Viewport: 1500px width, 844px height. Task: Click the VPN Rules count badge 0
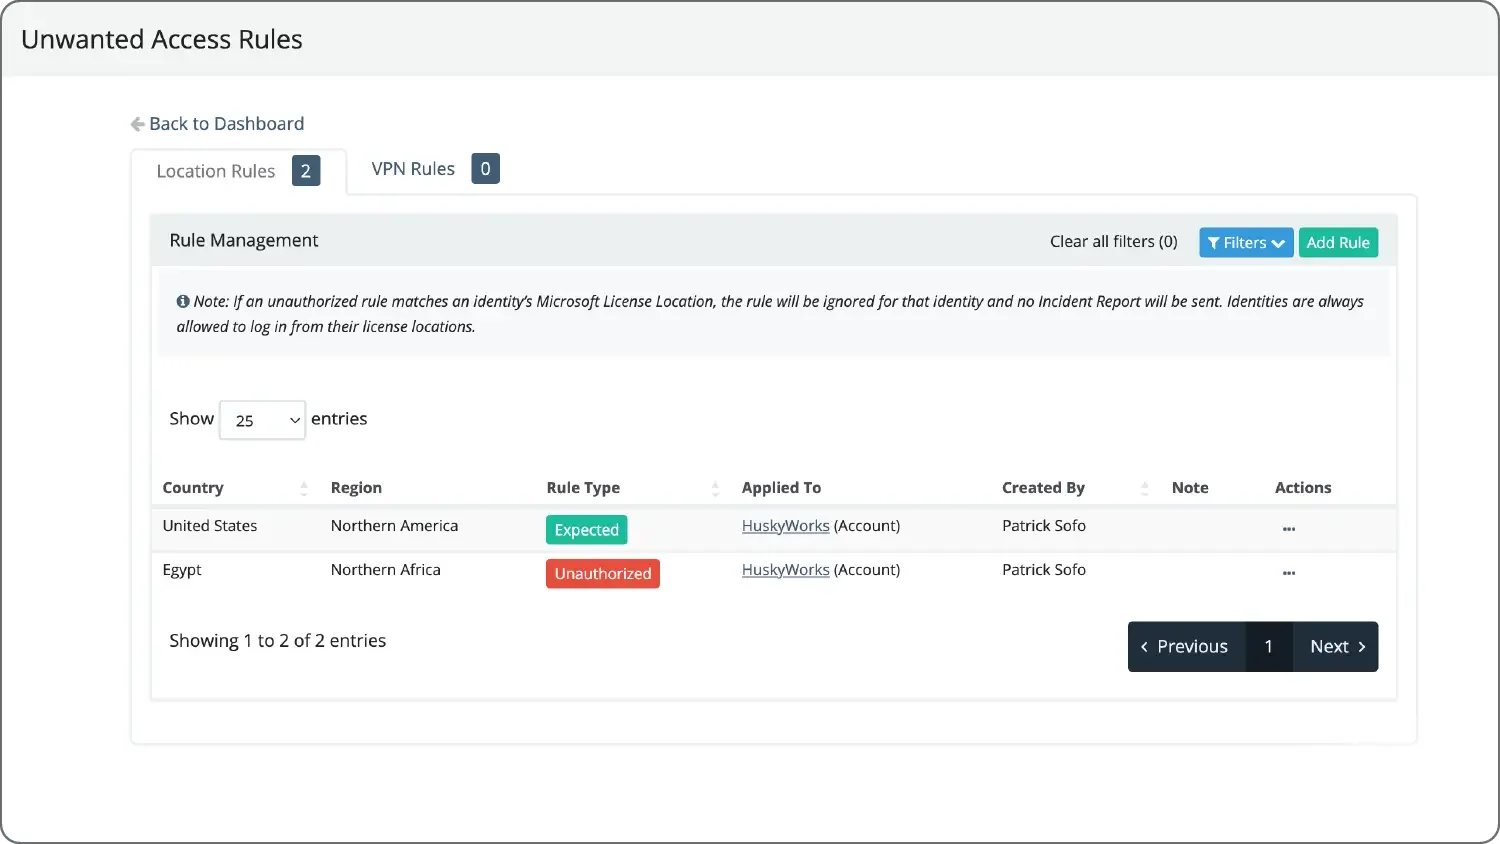coord(485,169)
